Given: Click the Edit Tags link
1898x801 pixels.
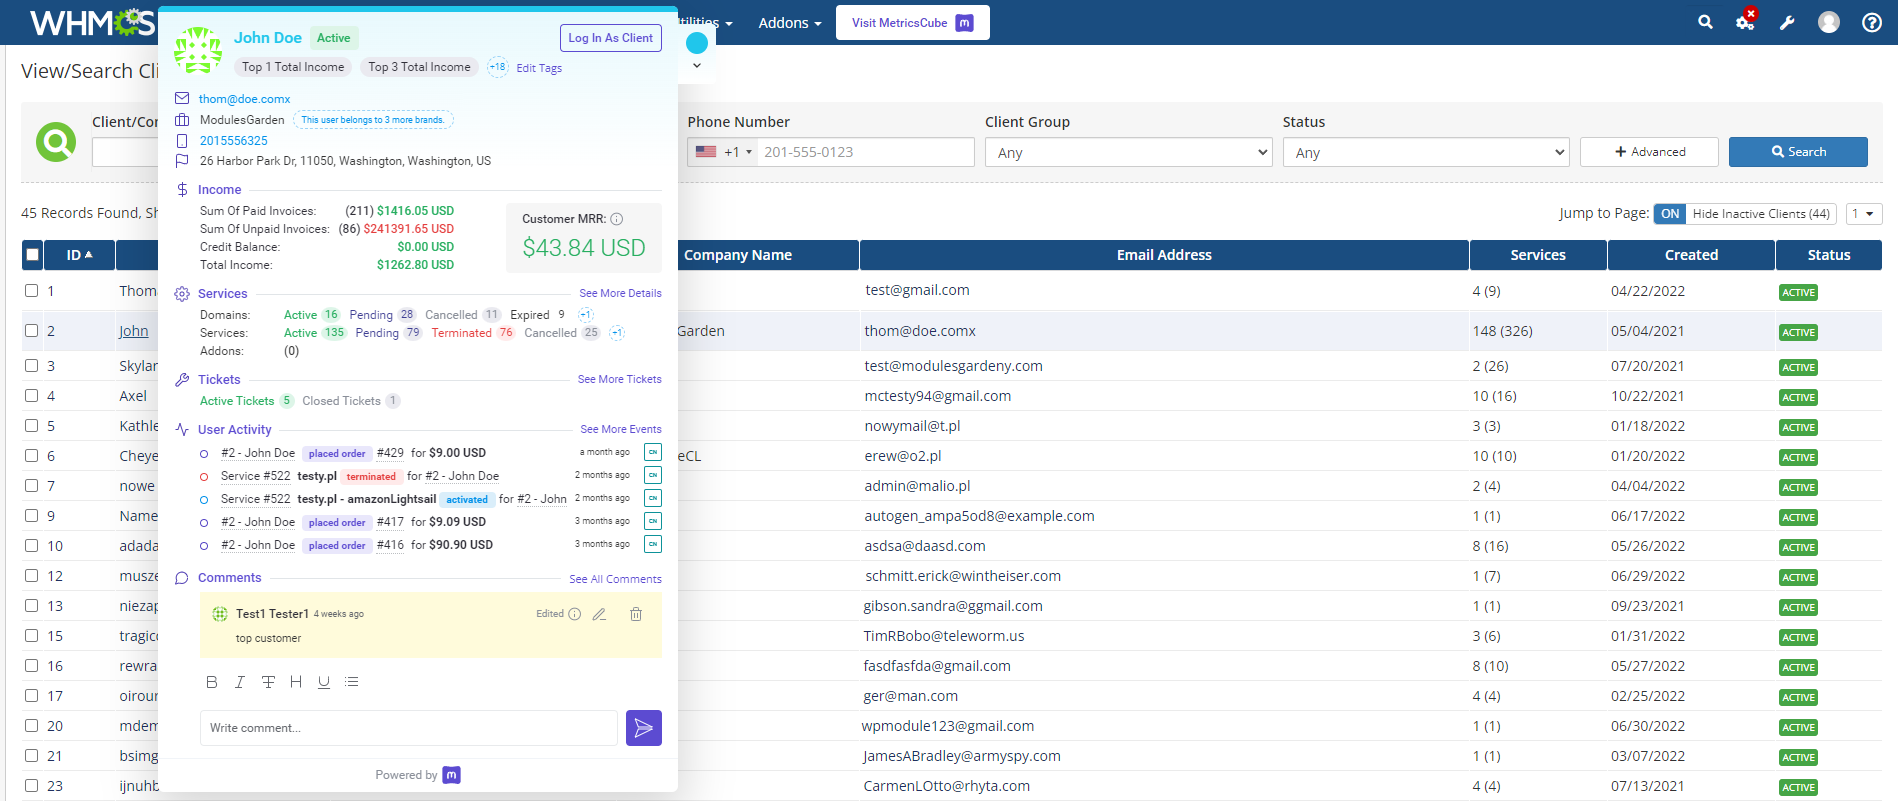Looking at the screenshot, I should coord(539,68).
